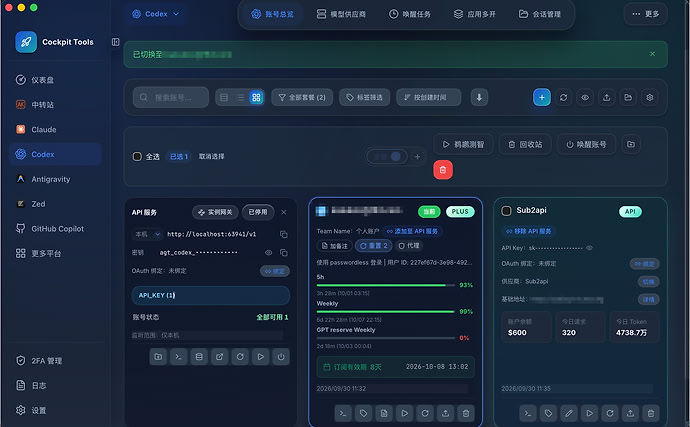The height and width of the screenshot is (427, 690).
Task: Click the red delete selected button
Action: tap(443, 169)
